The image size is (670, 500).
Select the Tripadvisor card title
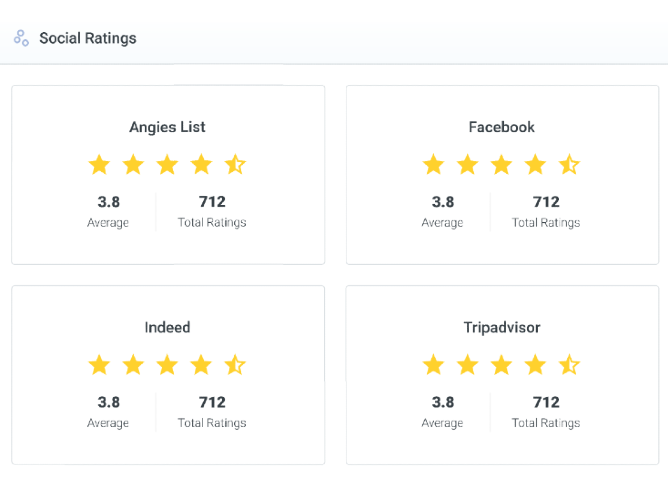point(502,327)
